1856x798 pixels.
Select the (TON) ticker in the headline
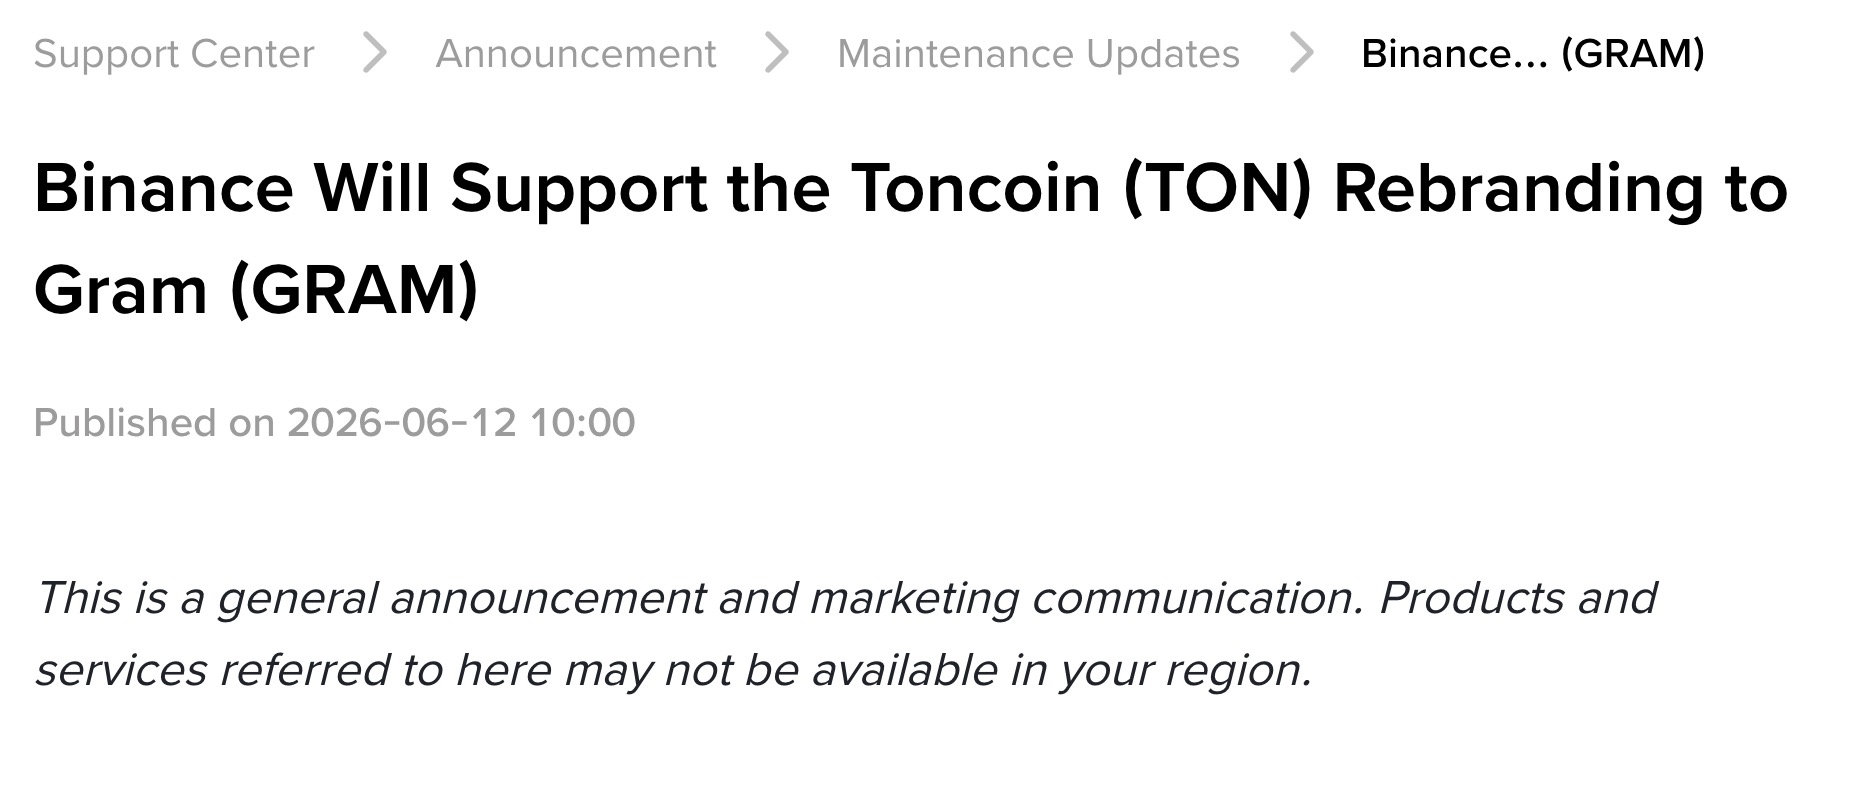click(1217, 189)
